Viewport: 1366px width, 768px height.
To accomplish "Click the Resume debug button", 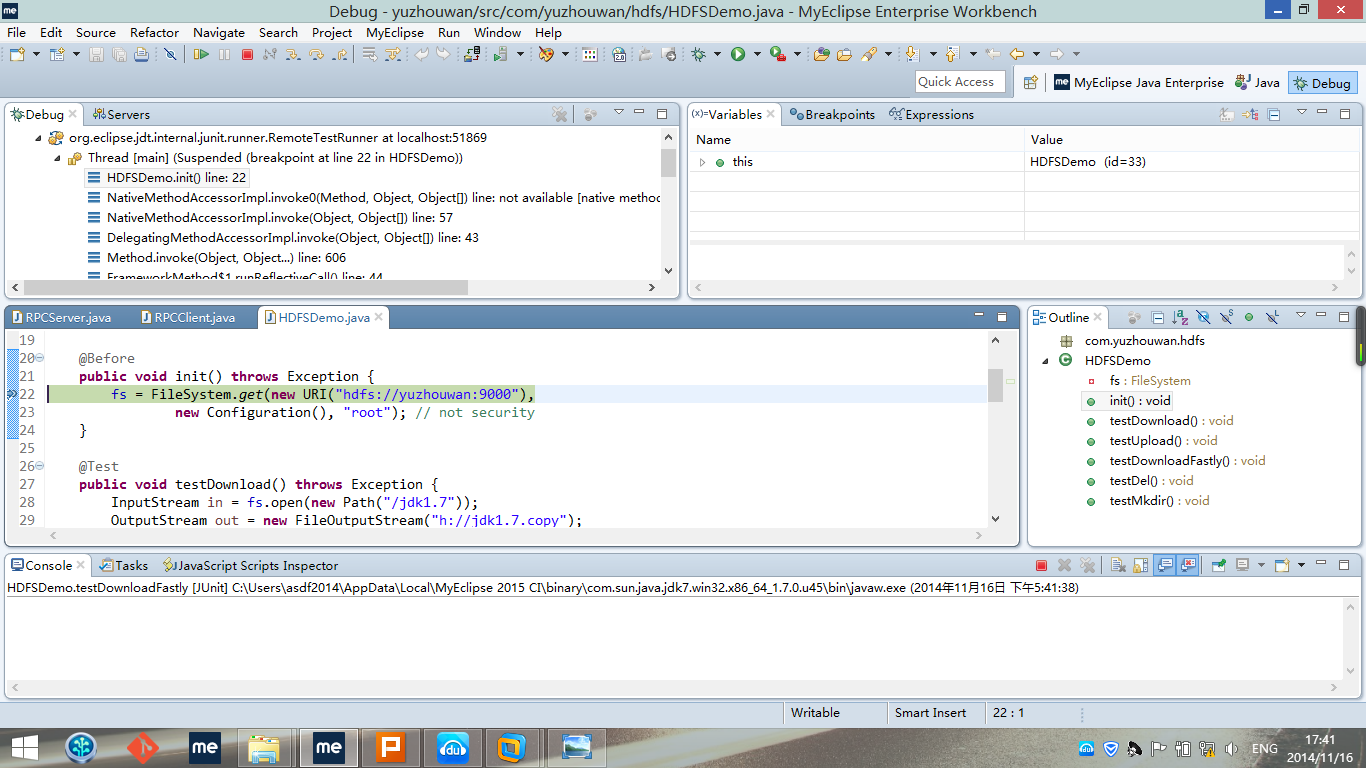I will [202, 54].
